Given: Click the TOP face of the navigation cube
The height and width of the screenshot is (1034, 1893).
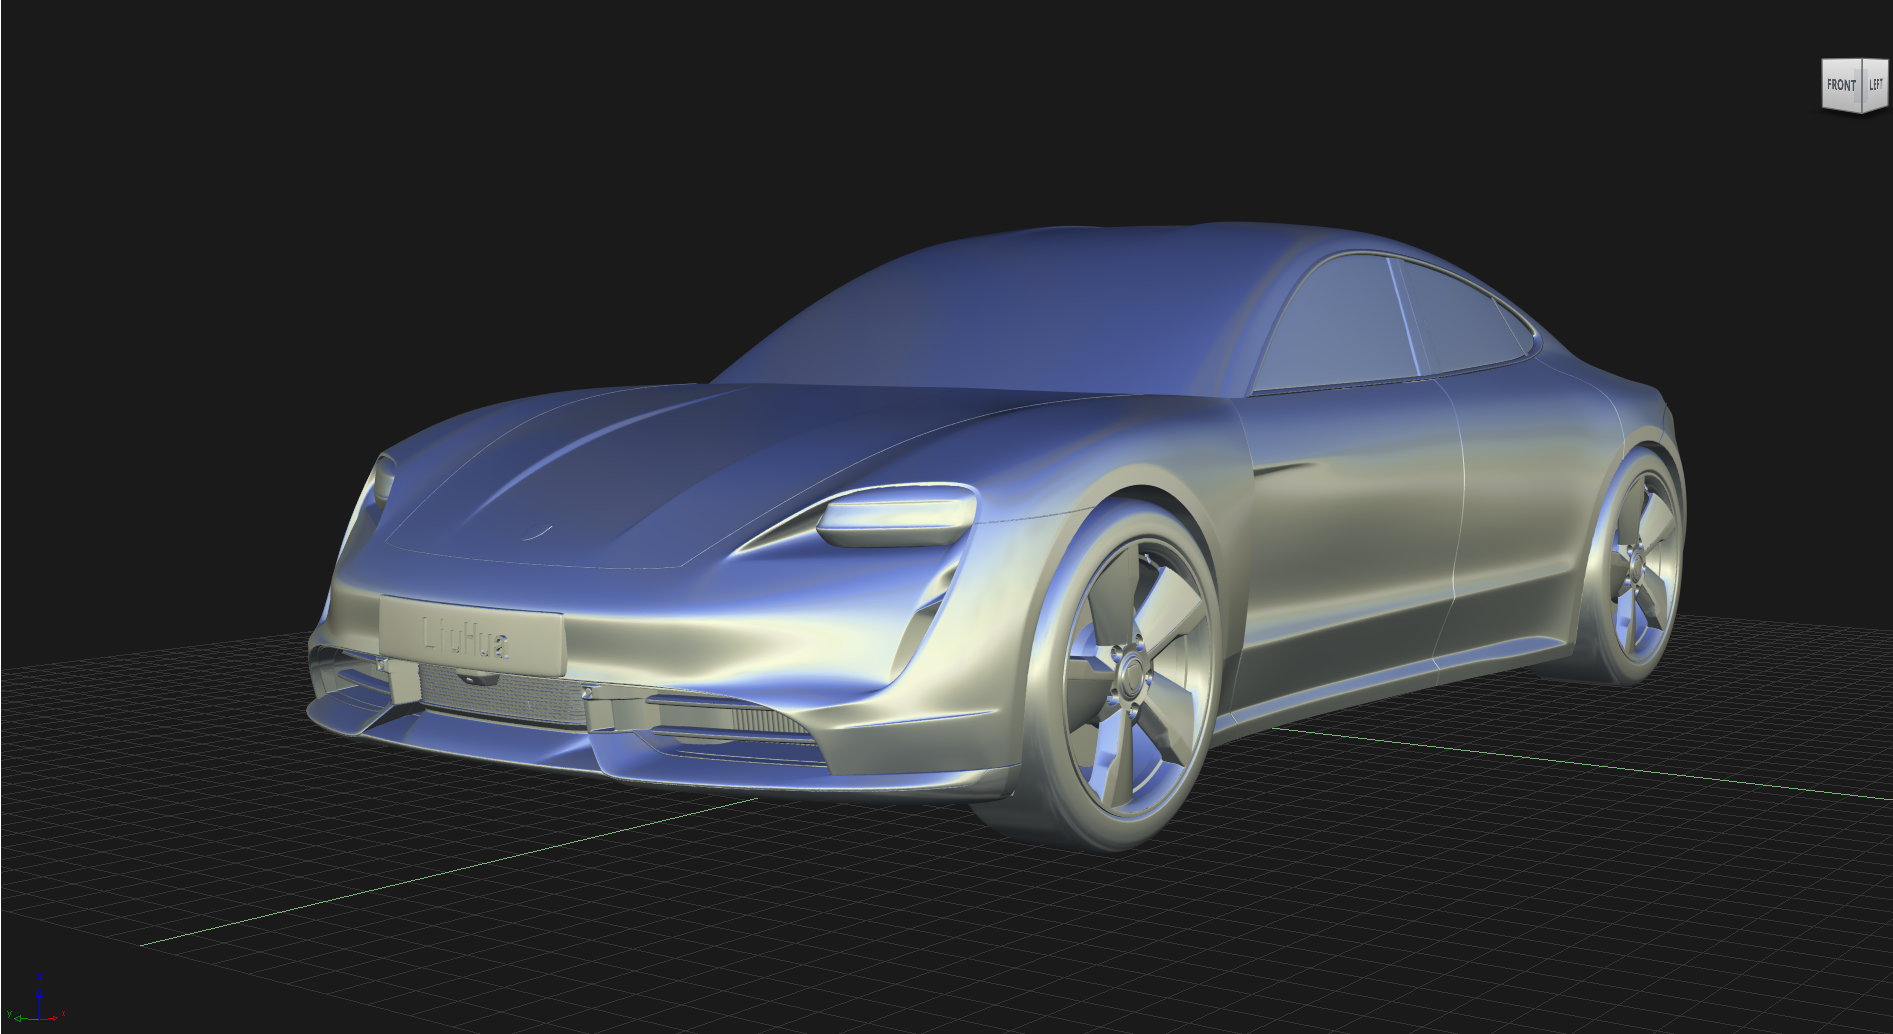Looking at the screenshot, I should [1856, 59].
